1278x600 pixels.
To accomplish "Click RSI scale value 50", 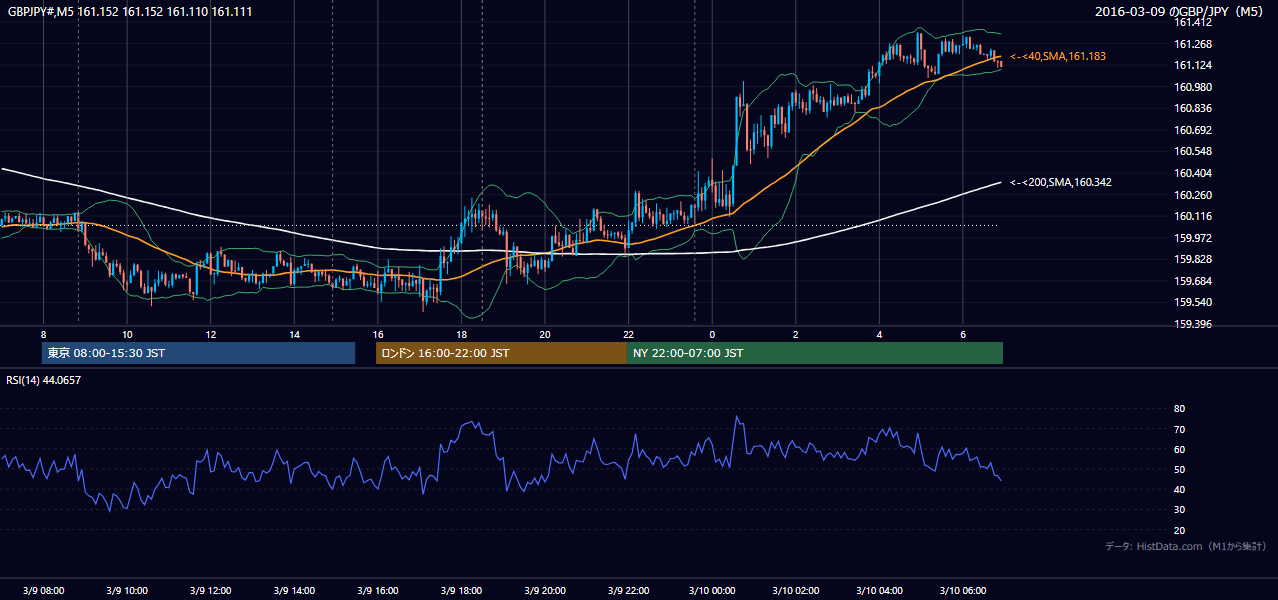I will [1179, 470].
